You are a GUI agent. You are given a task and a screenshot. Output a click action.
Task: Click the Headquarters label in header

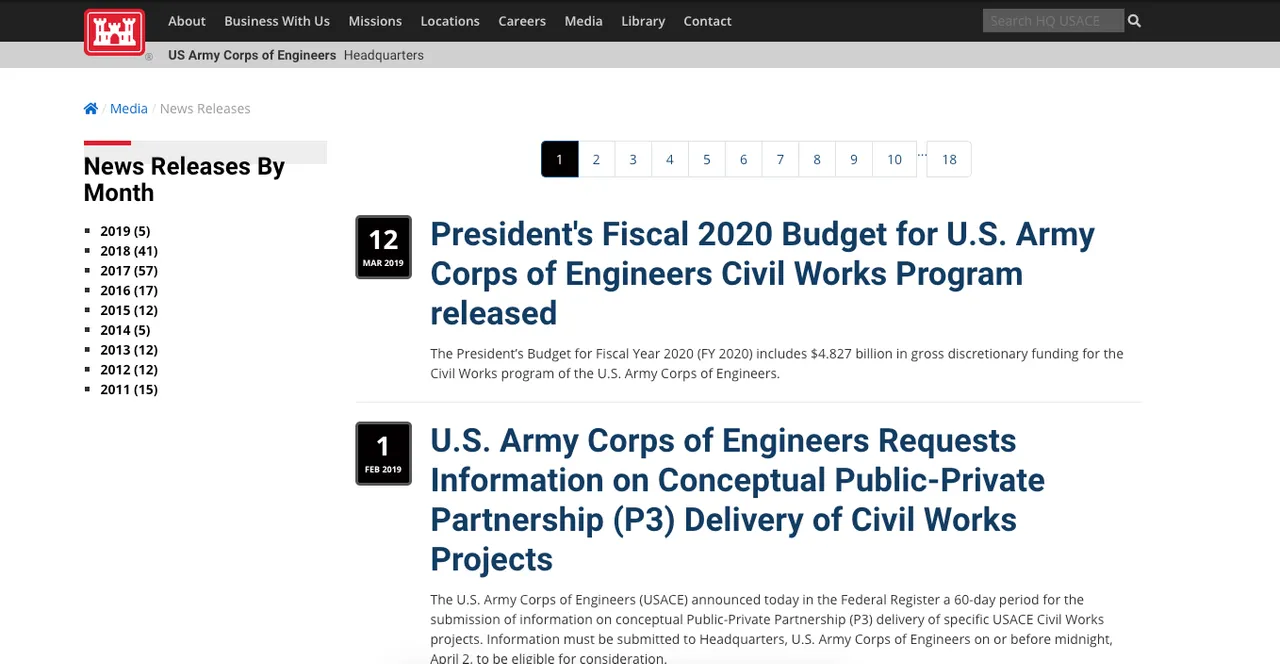(x=384, y=55)
